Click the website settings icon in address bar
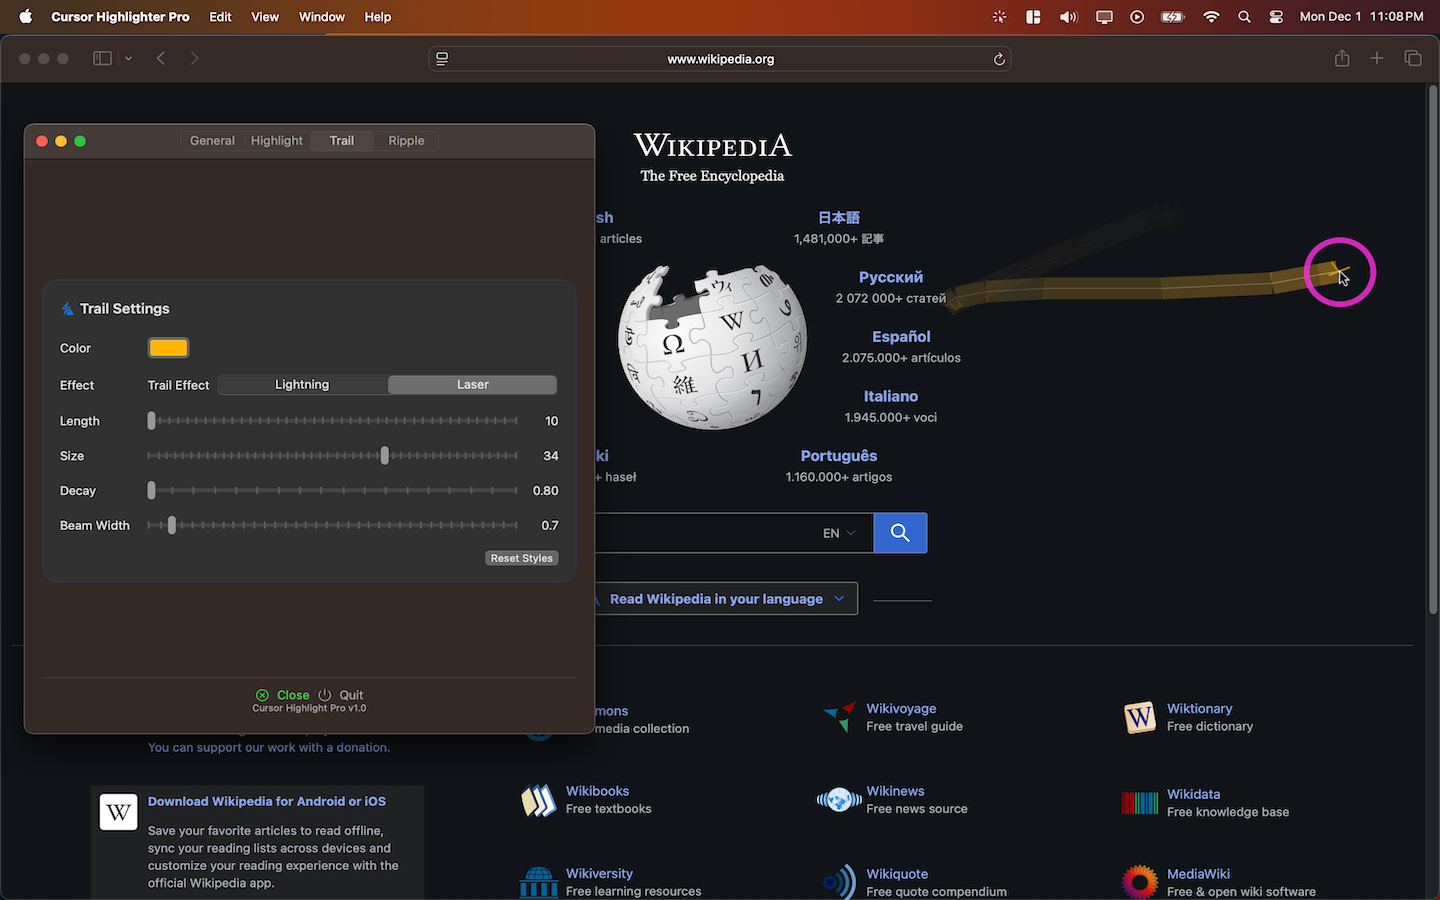Viewport: 1440px width, 900px height. pyautogui.click(x=442, y=59)
